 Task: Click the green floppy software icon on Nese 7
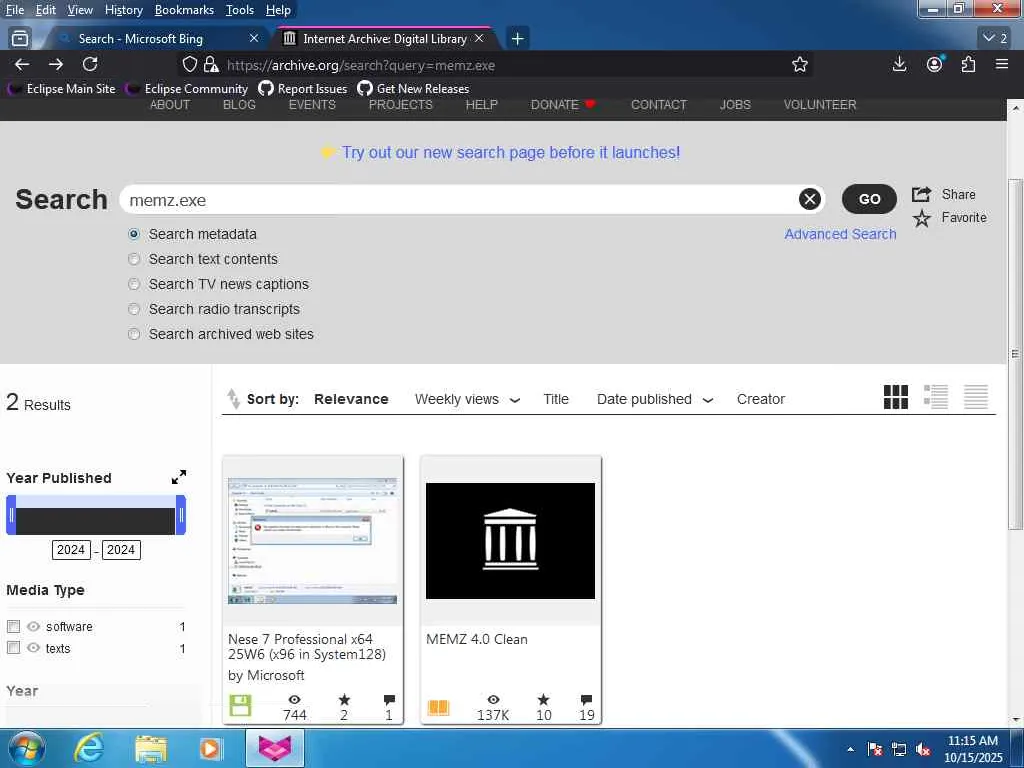[240, 706]
